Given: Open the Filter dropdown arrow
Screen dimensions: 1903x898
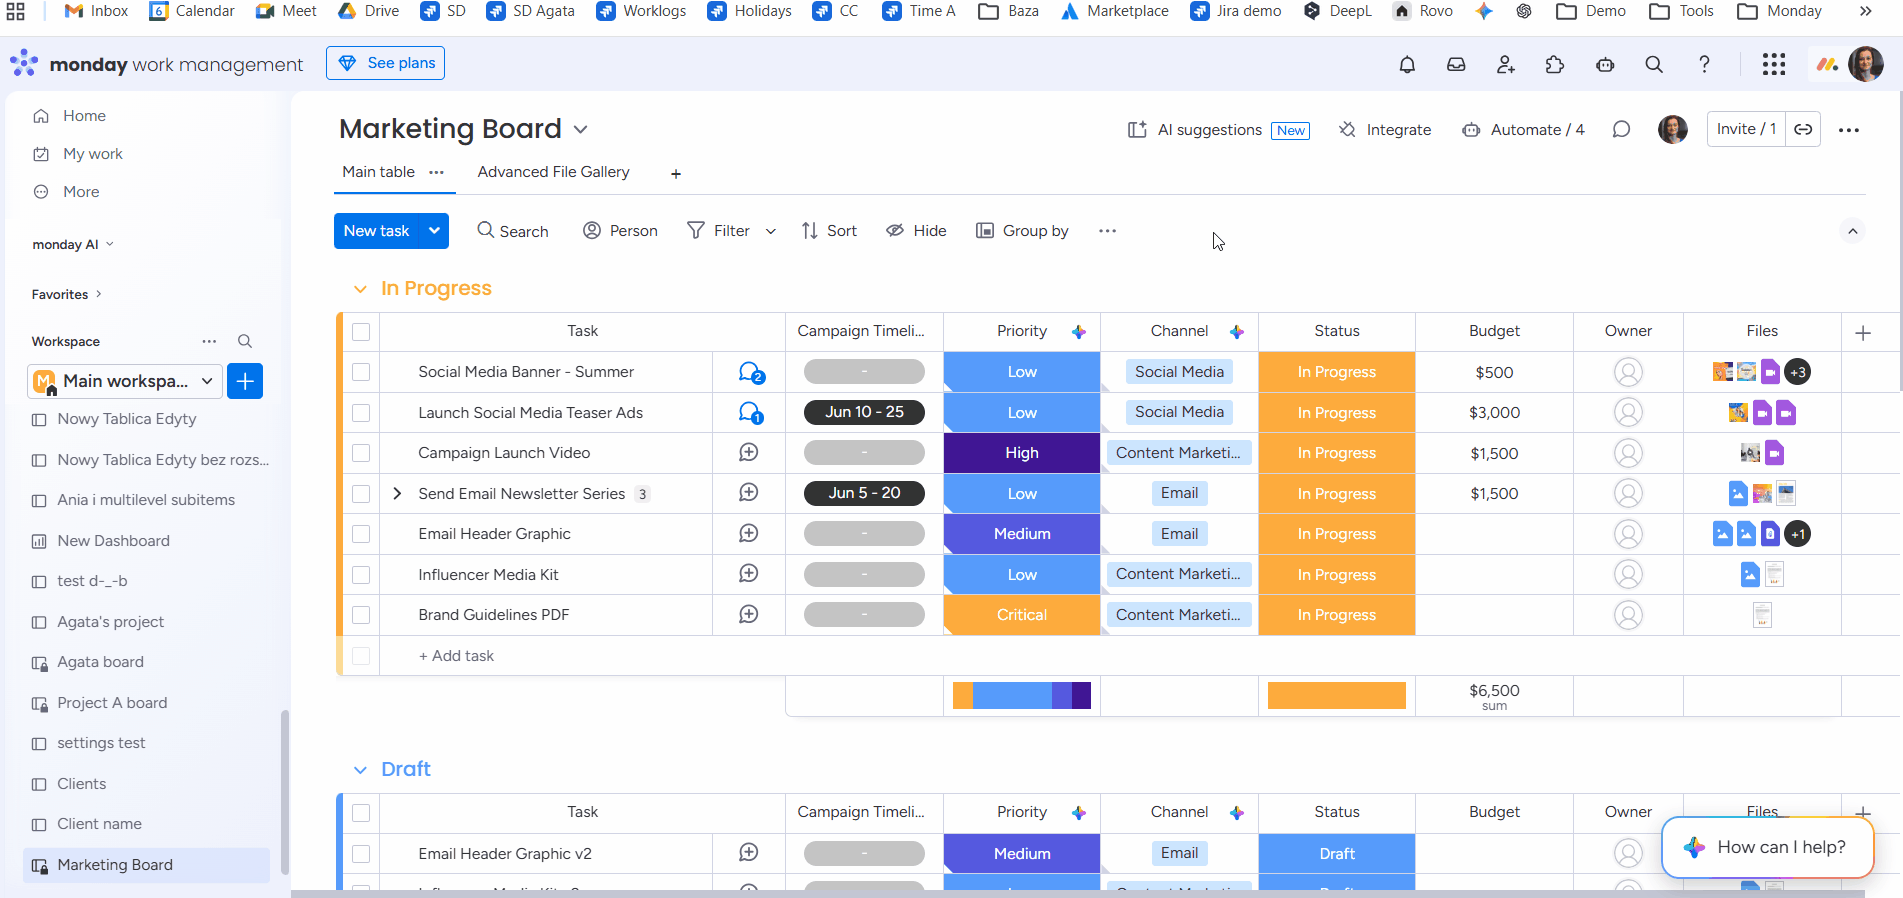Looking at the screenshot, I should [771, 232].
